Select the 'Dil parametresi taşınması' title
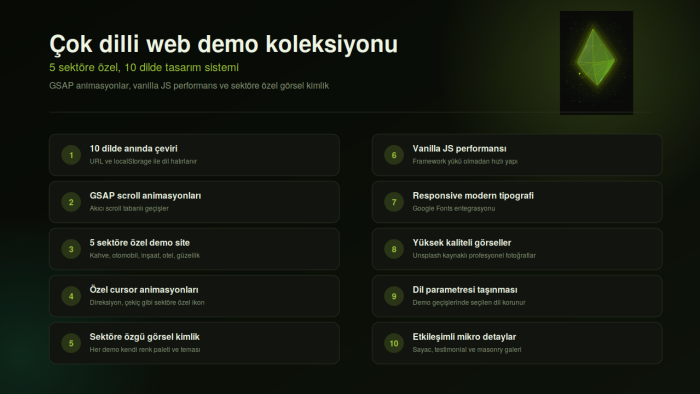Viewport: 700px width, 394px height. [465, 290]
